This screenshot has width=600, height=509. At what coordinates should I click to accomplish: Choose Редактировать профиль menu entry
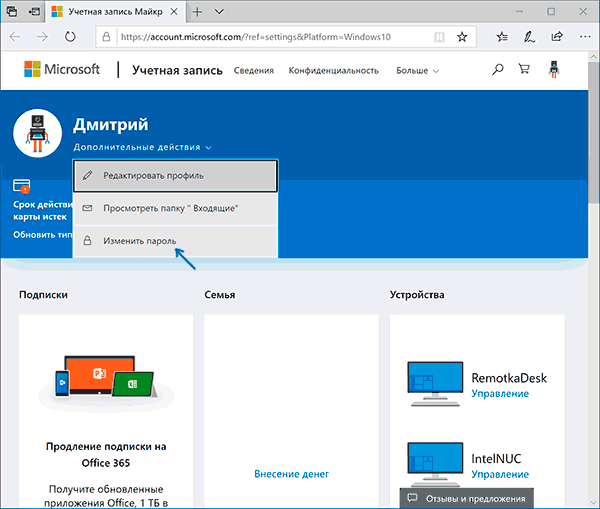(x=175, y=176)
